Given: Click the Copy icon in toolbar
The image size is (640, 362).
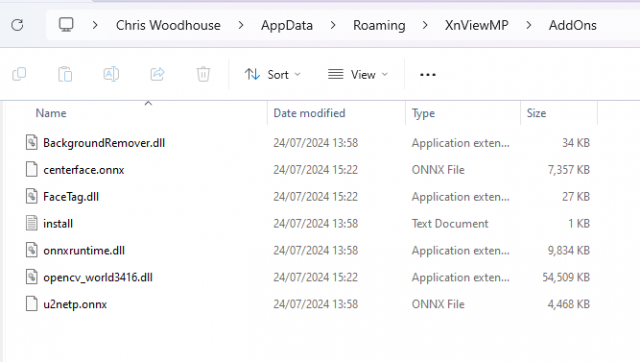Looking at the screenshot, I should click(x=19, y=74).
